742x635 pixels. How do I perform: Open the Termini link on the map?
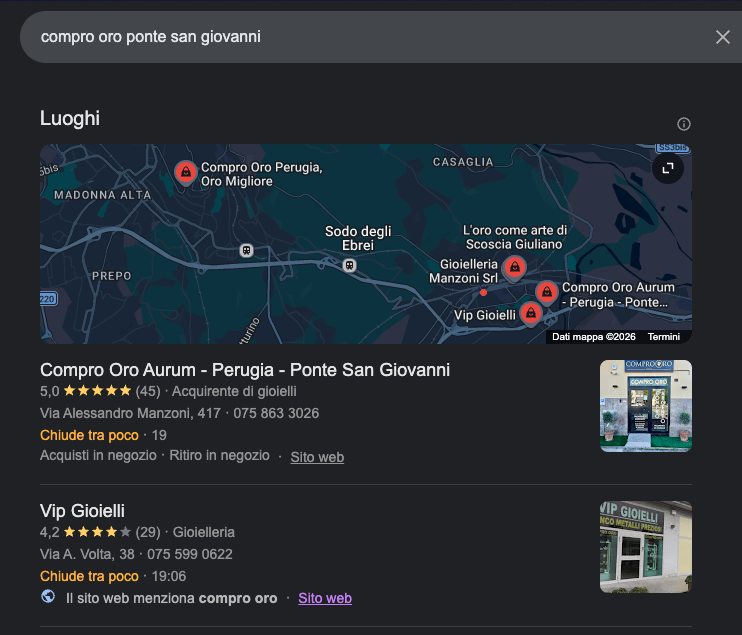click(x=663, y=337)
